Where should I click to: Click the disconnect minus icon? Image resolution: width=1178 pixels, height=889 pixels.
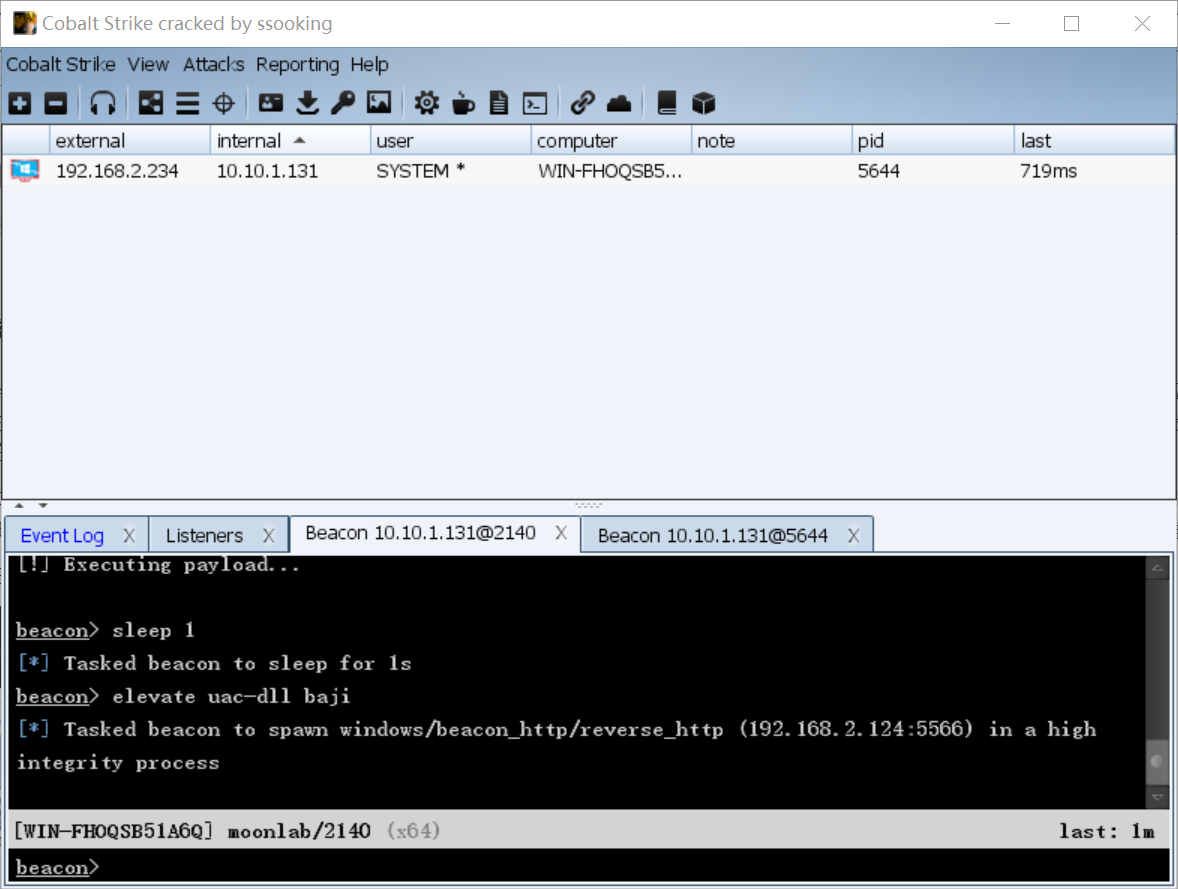pyautogui.click(x=56, y=103)
